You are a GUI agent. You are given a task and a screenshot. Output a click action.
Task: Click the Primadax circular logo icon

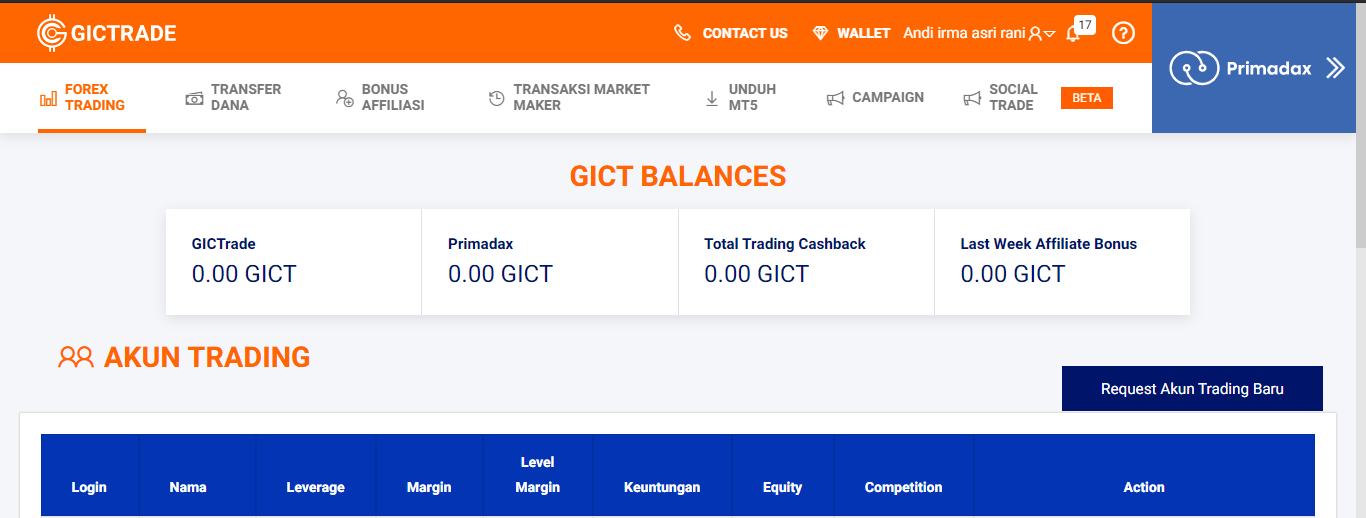(1194, 68)
